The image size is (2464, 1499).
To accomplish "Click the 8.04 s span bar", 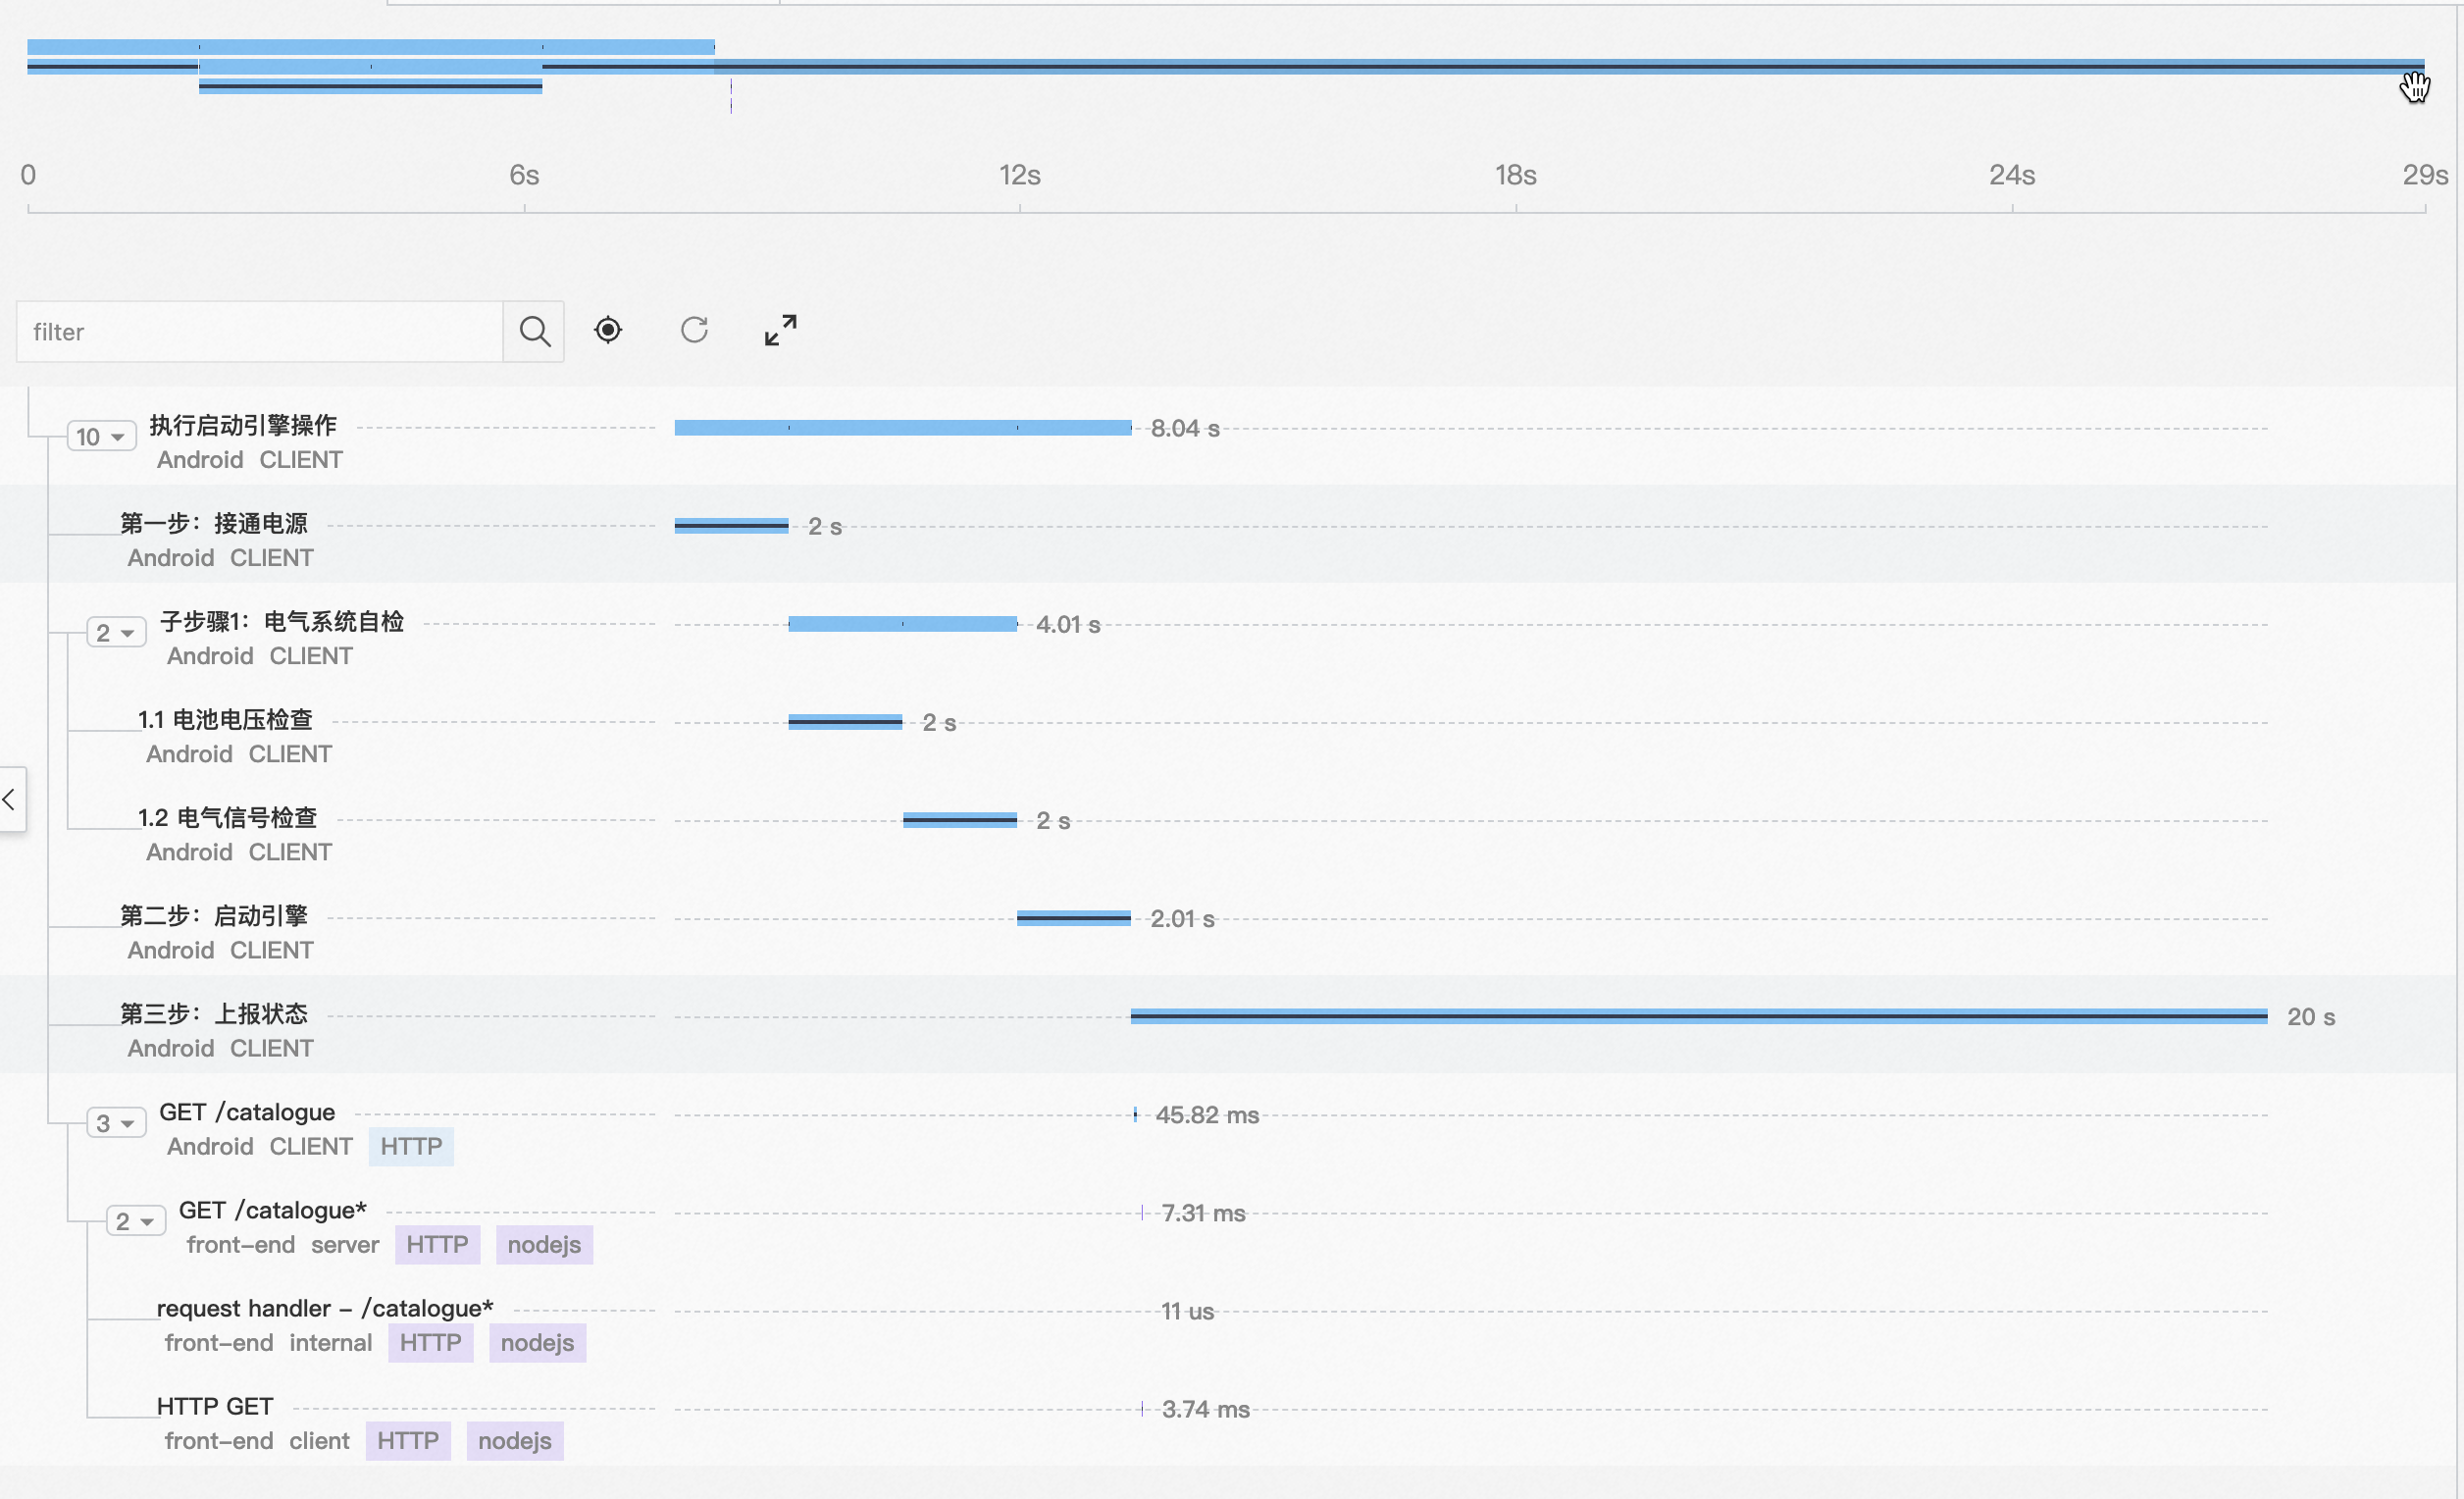I will click(x=902, y=428).
